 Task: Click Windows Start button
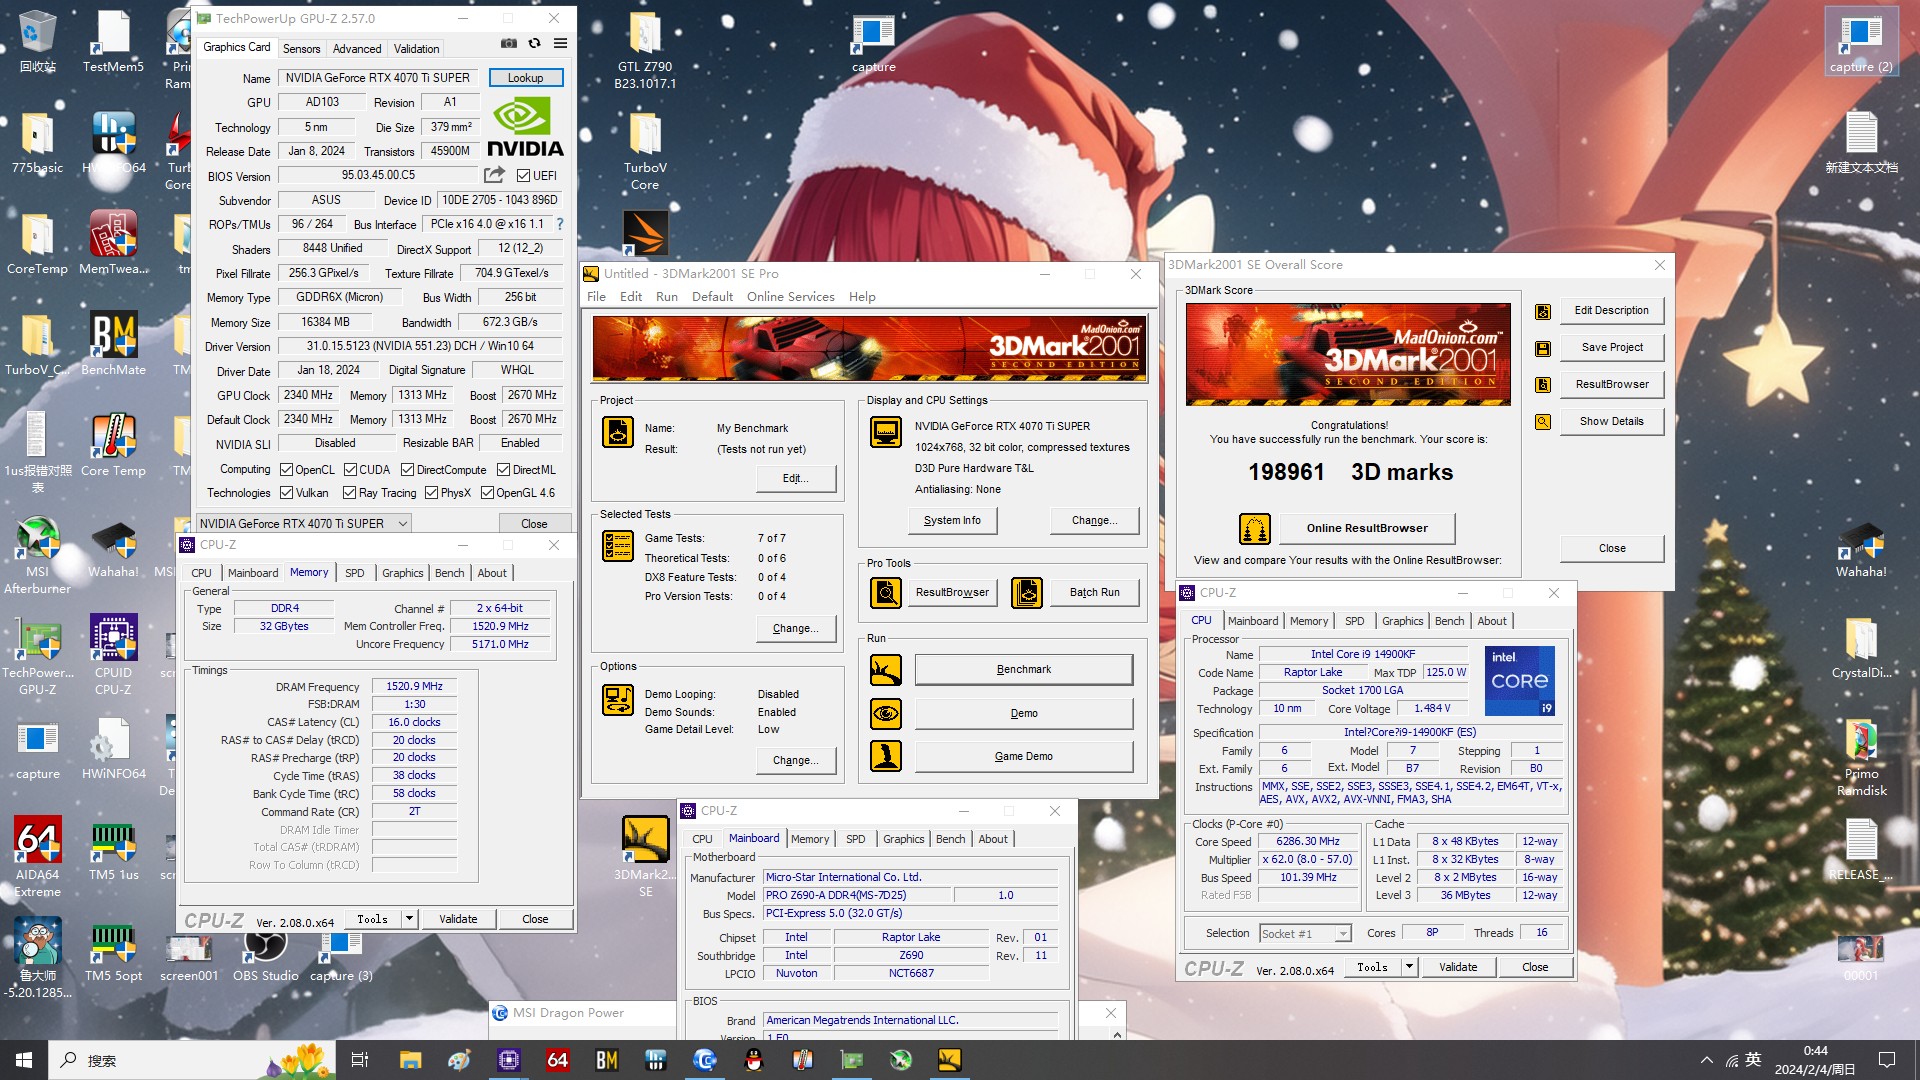pos(24,1060)
